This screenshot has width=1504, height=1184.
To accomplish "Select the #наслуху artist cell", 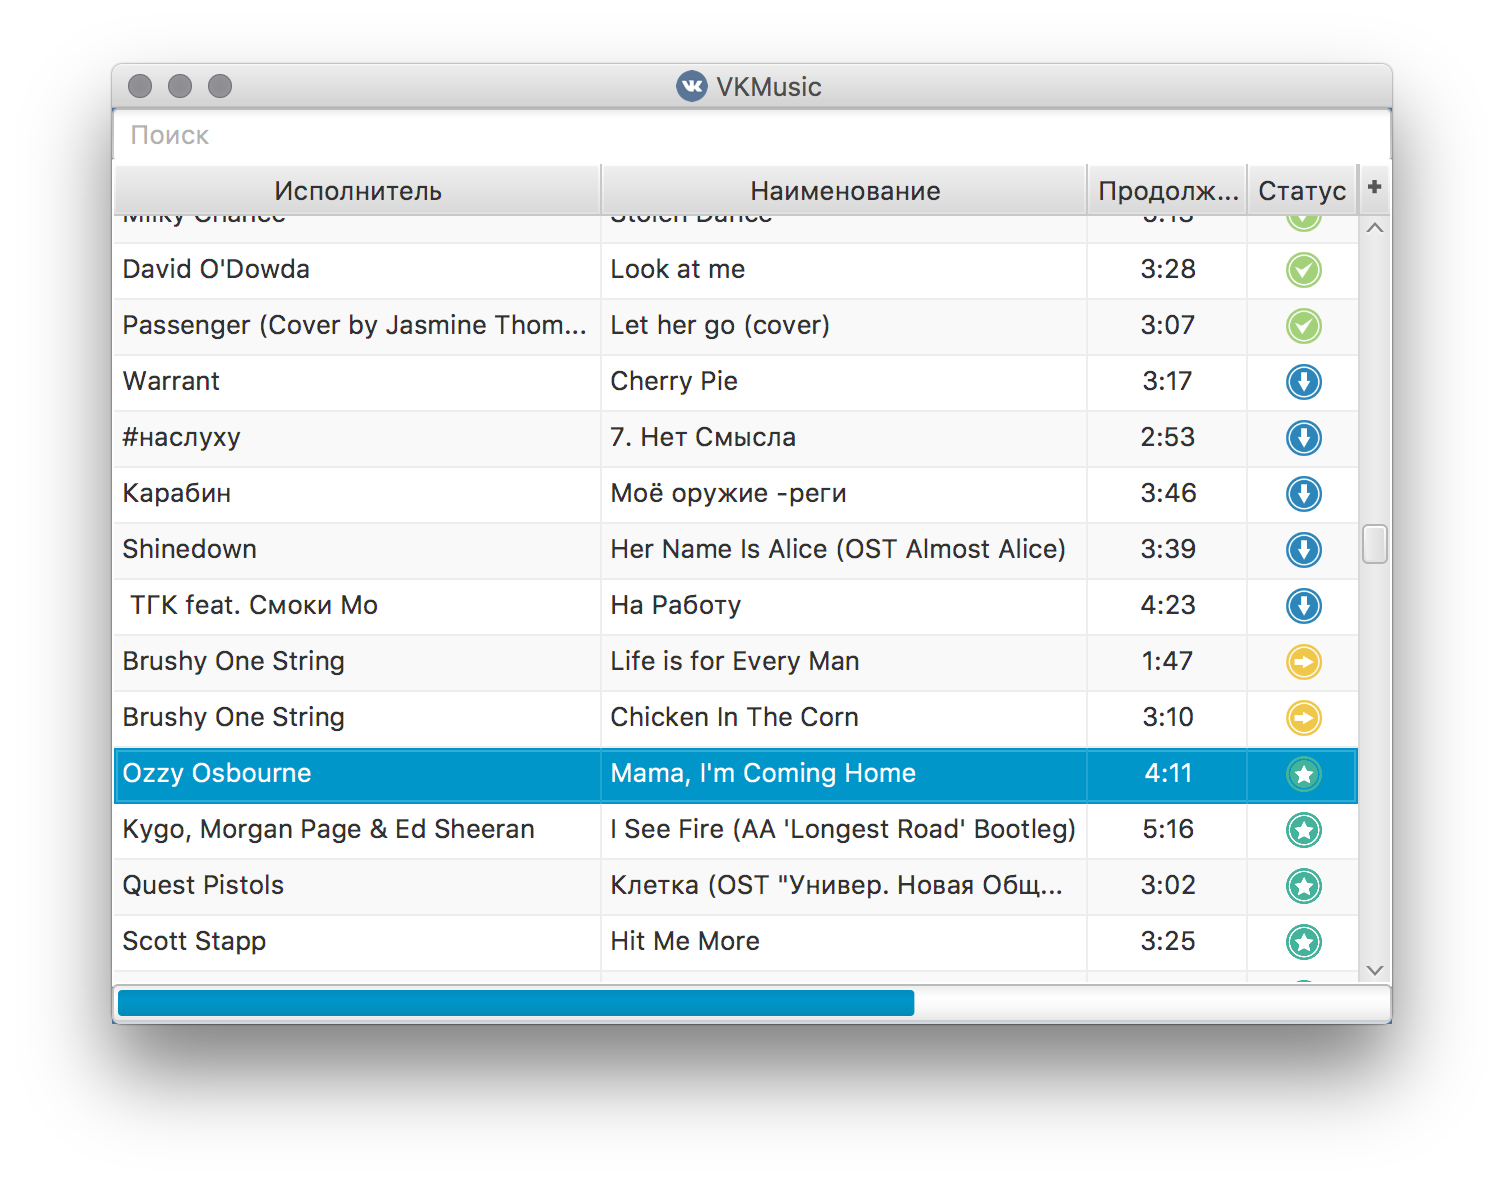I will 357,438.
